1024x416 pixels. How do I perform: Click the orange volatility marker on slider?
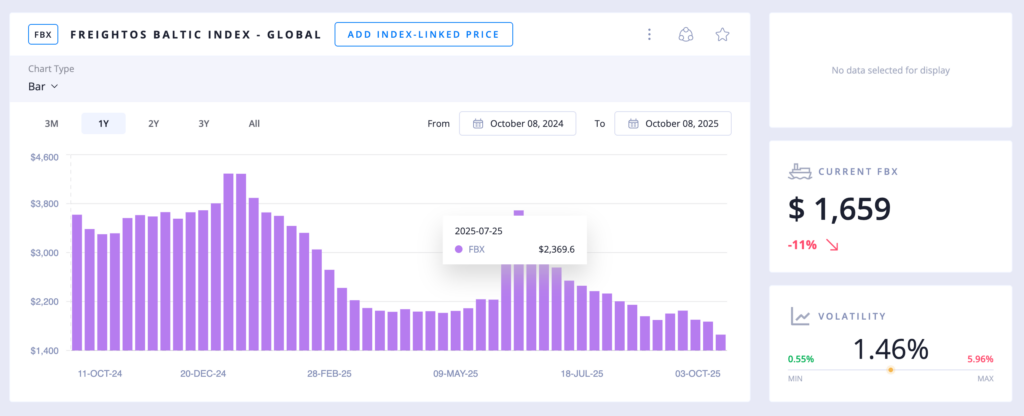click(x=890, y=369)
